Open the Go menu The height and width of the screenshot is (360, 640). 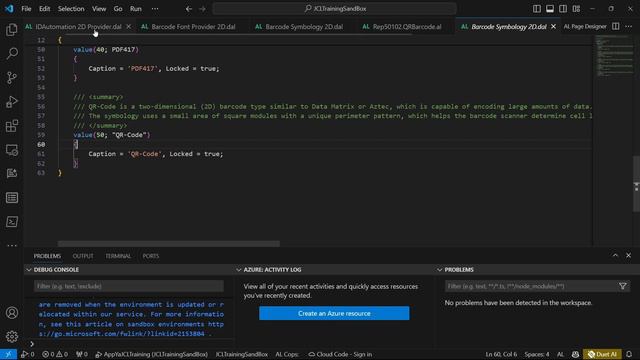coord(118,9)
